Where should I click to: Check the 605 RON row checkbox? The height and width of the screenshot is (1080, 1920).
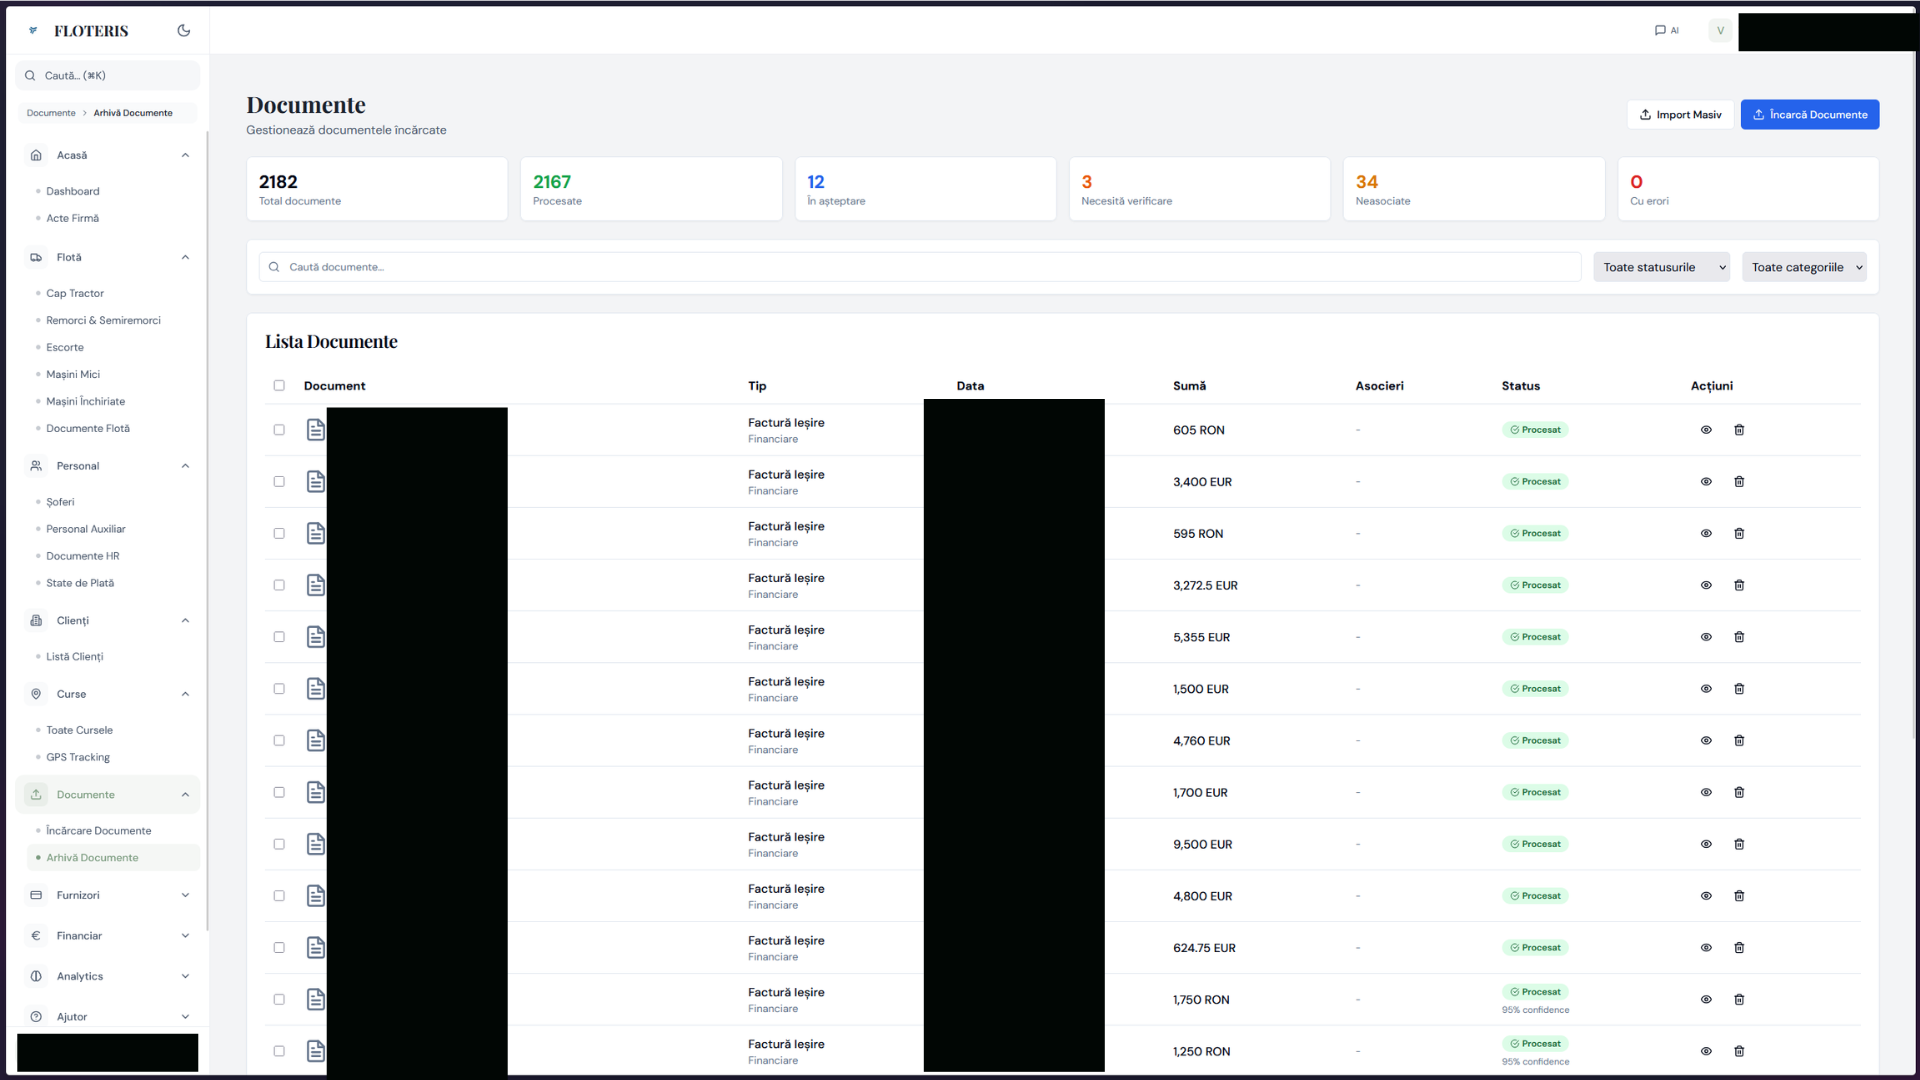pos(279,430)
